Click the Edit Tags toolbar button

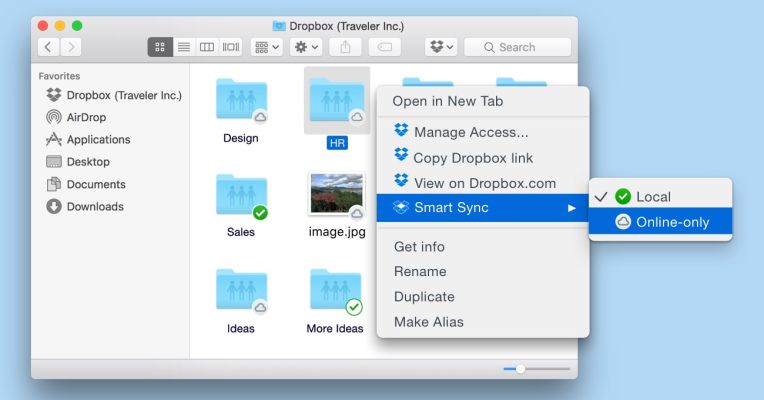click(385, 47)
